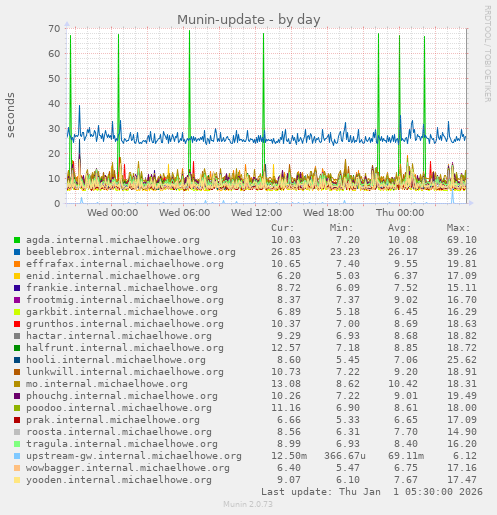Viewport: 497px width, 515px height.
Task: Select halfrunt.internal.michaelhowe.org legend label
Action: coord(125,348)
